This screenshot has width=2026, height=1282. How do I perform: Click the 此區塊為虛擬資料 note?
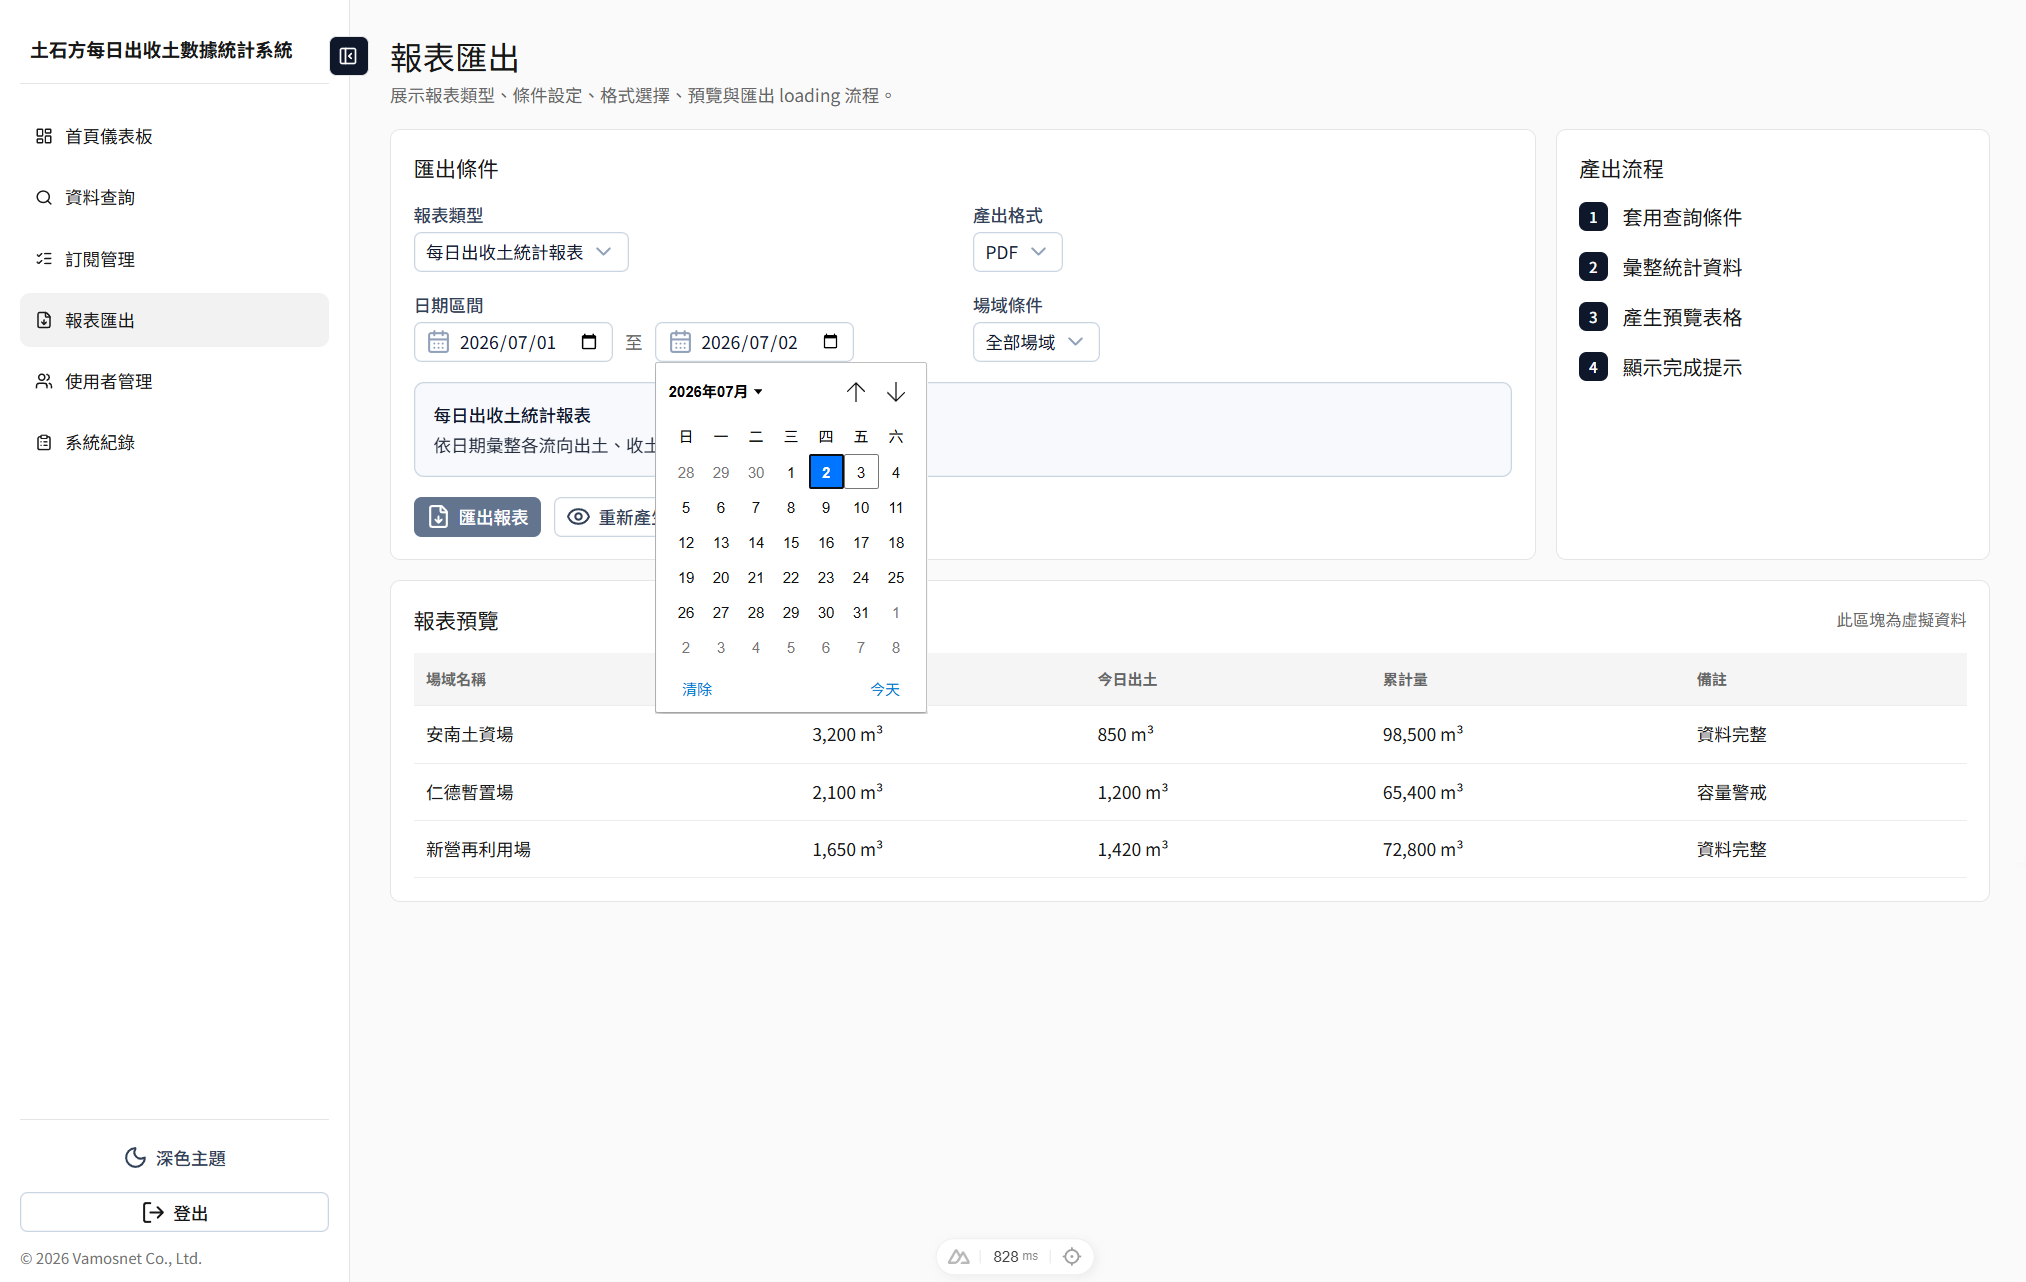(1901, 620)
